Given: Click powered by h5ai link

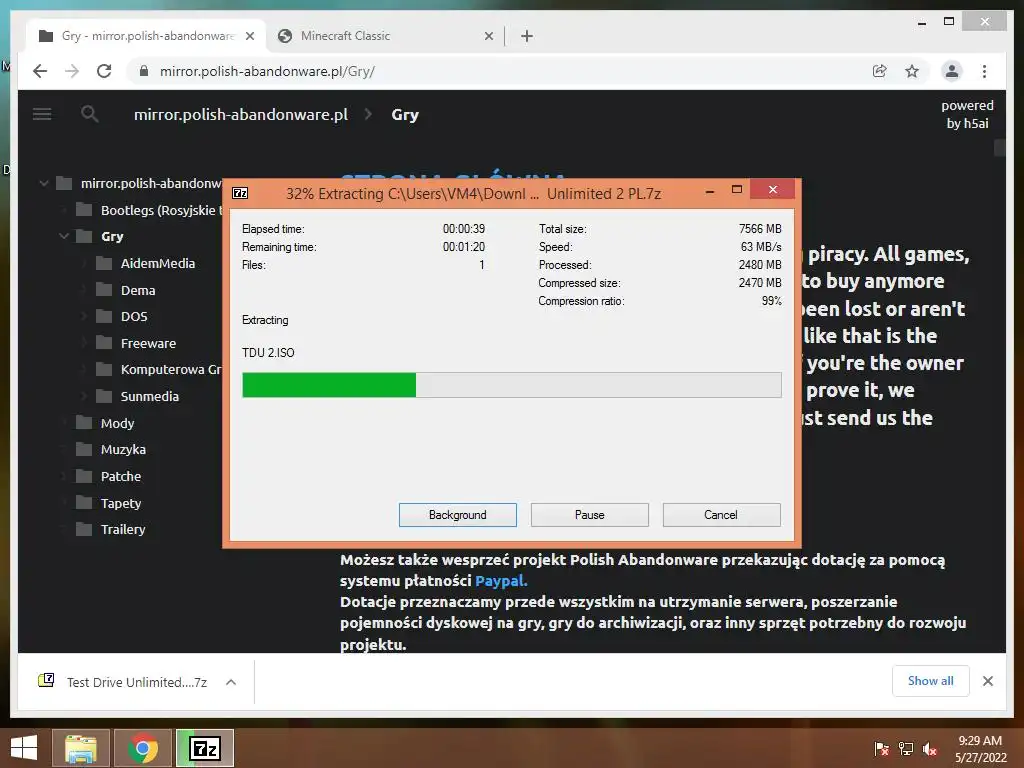Looking at the screenshot, I should point(967,114).
